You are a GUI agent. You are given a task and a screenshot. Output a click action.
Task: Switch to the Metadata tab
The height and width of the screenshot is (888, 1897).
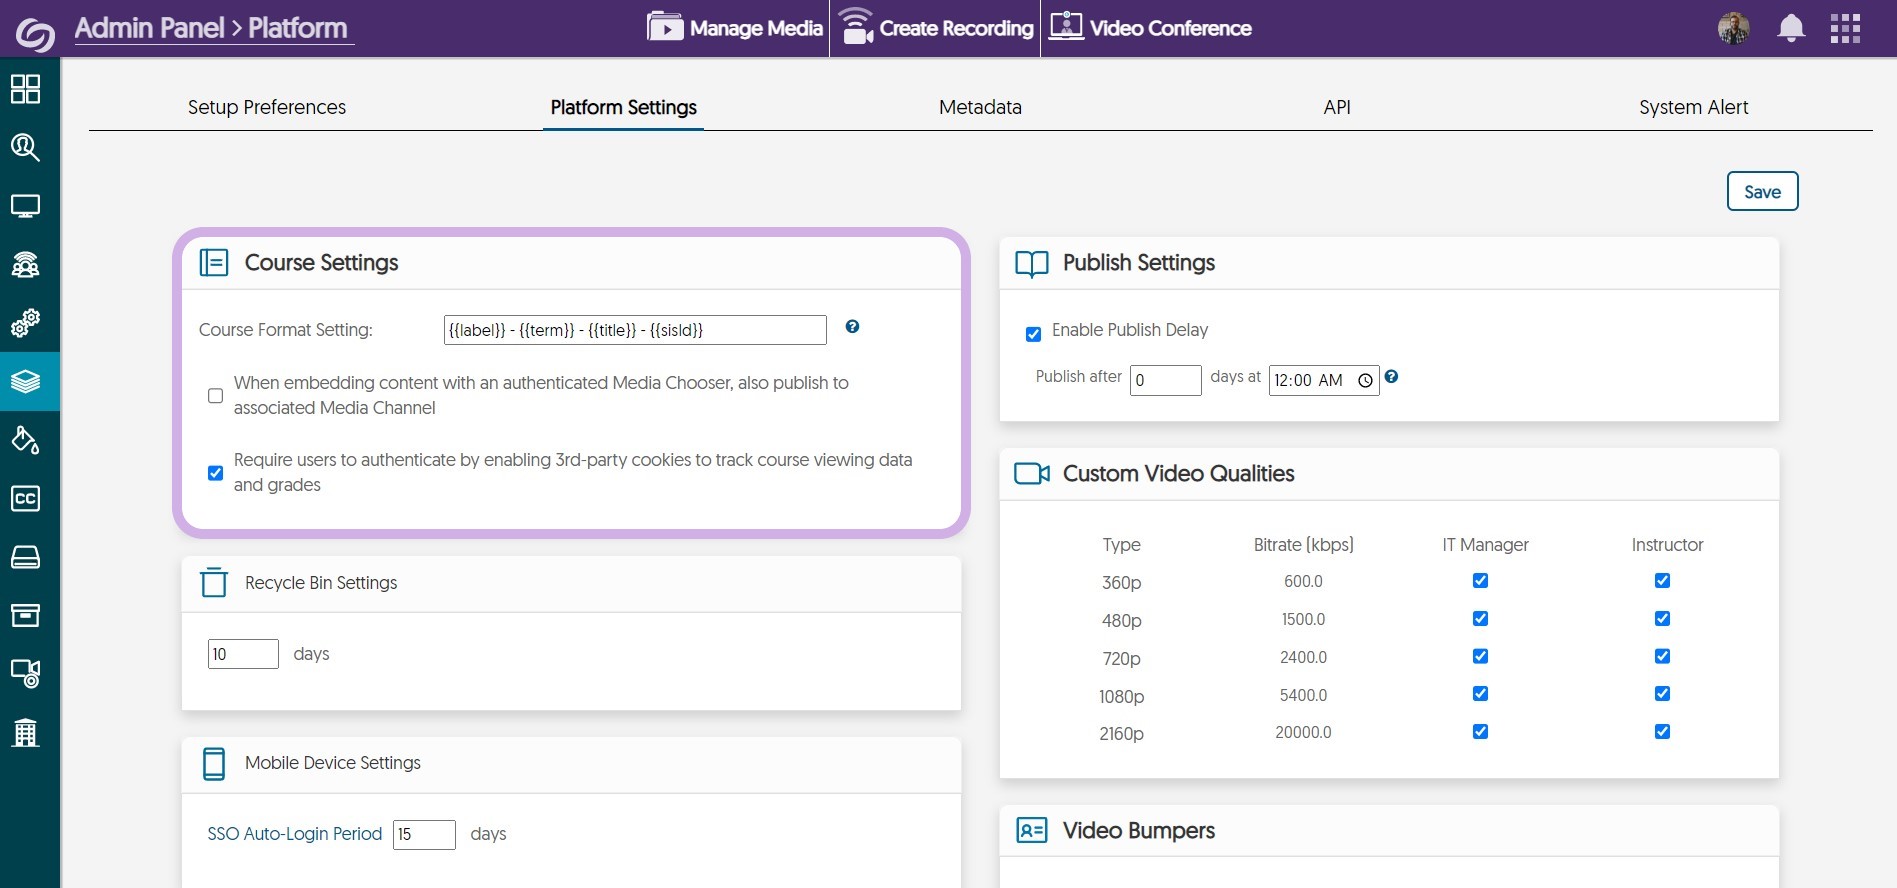click(979, 107)
